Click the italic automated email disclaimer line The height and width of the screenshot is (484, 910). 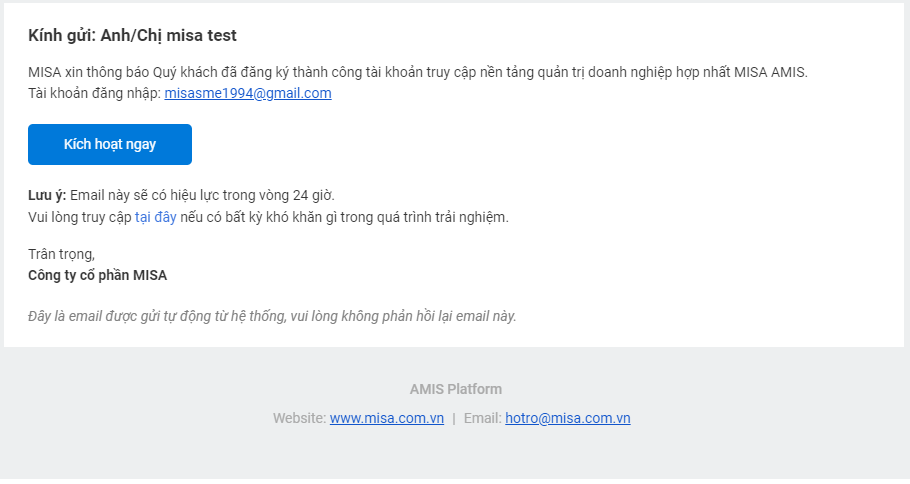point(272,316)
